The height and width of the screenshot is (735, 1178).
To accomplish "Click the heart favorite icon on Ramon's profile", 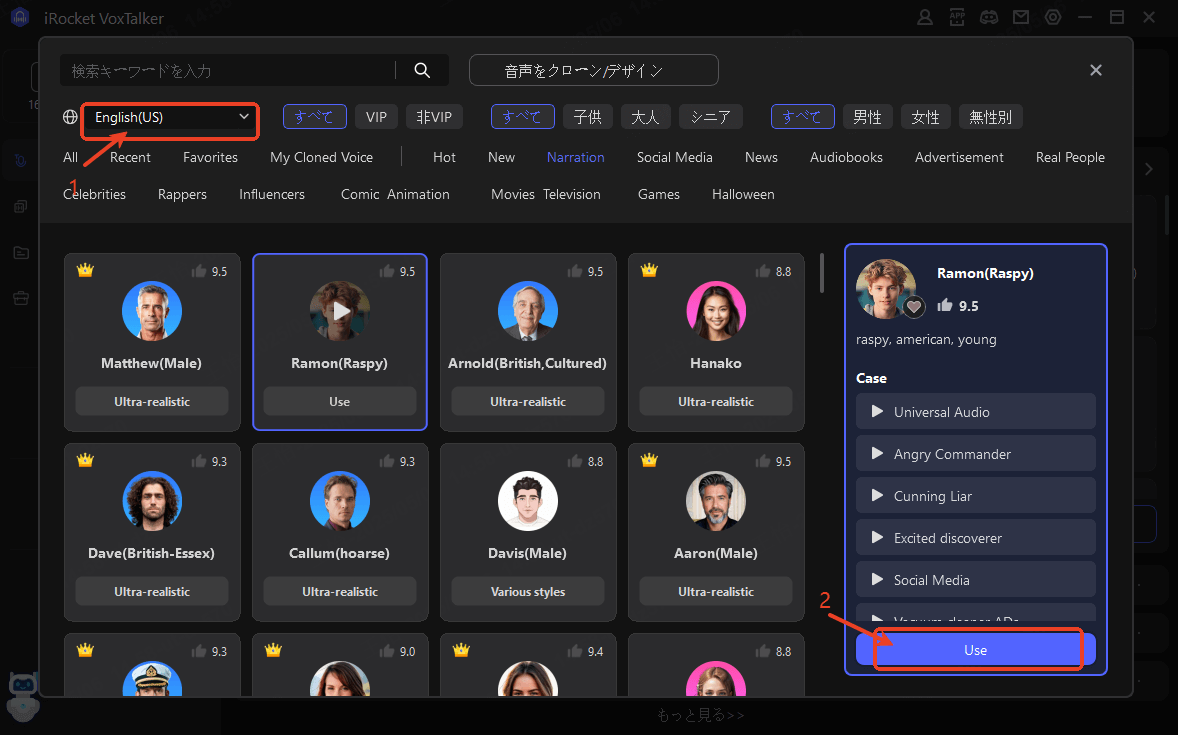I will [914, 307].
